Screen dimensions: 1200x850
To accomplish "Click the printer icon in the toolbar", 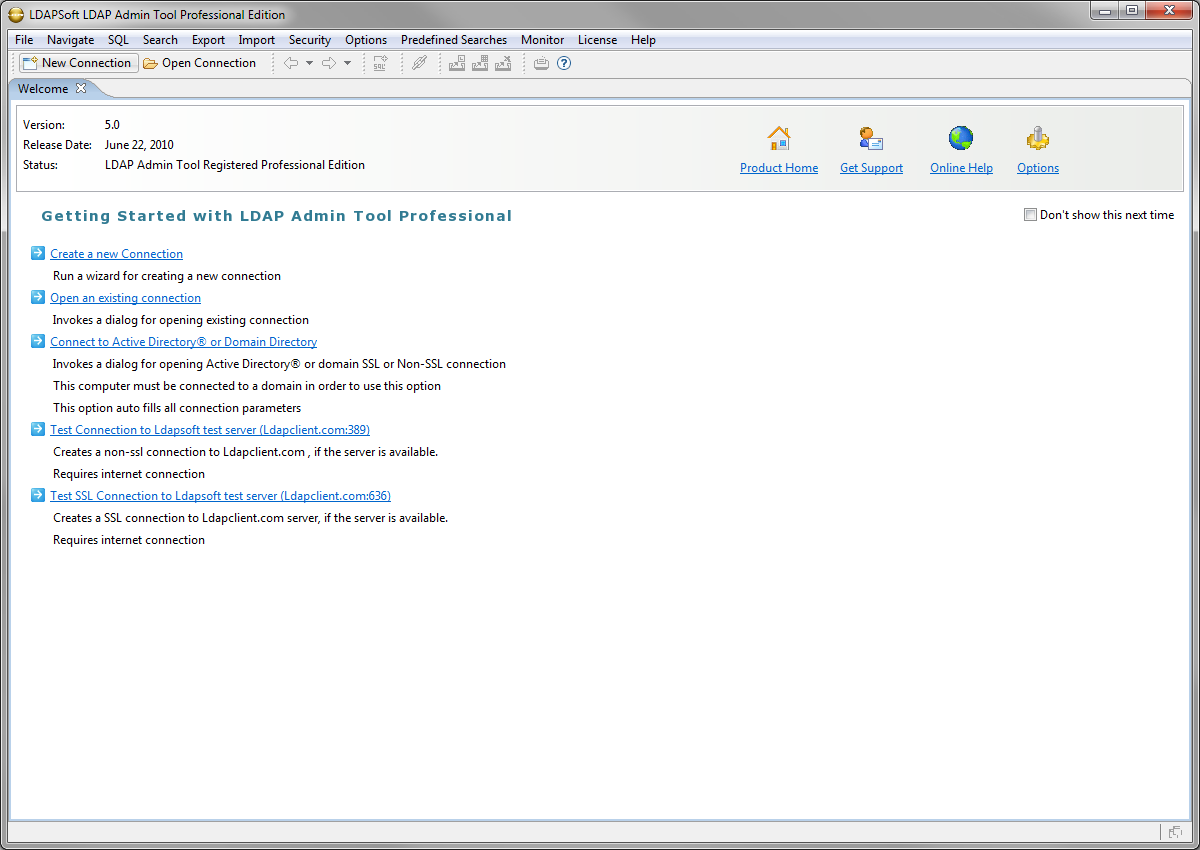I will (x=541, y=63).
